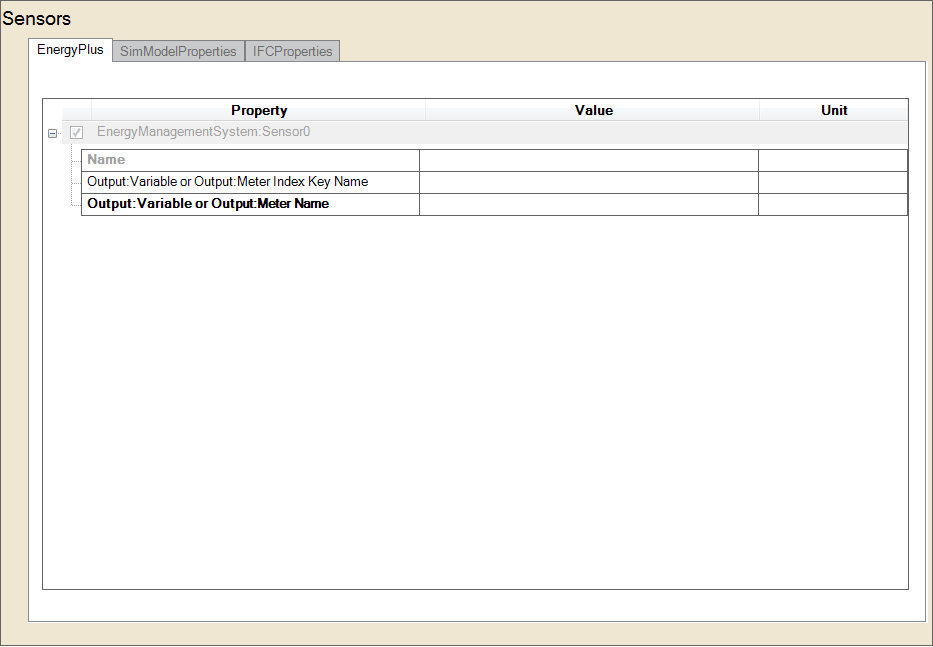Click the Property column header
This screenshot has width=933, height=647.
click(x=259, y=110)
